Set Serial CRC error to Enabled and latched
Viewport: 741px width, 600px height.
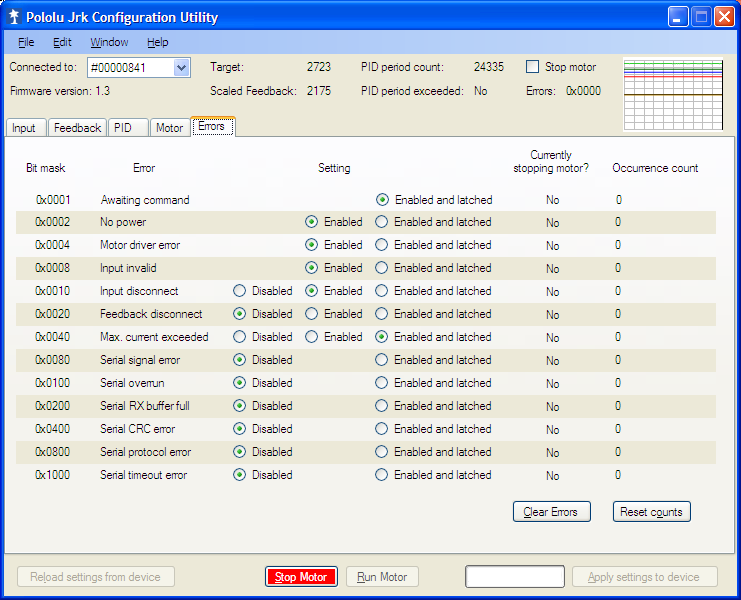[x=381, y=429]
